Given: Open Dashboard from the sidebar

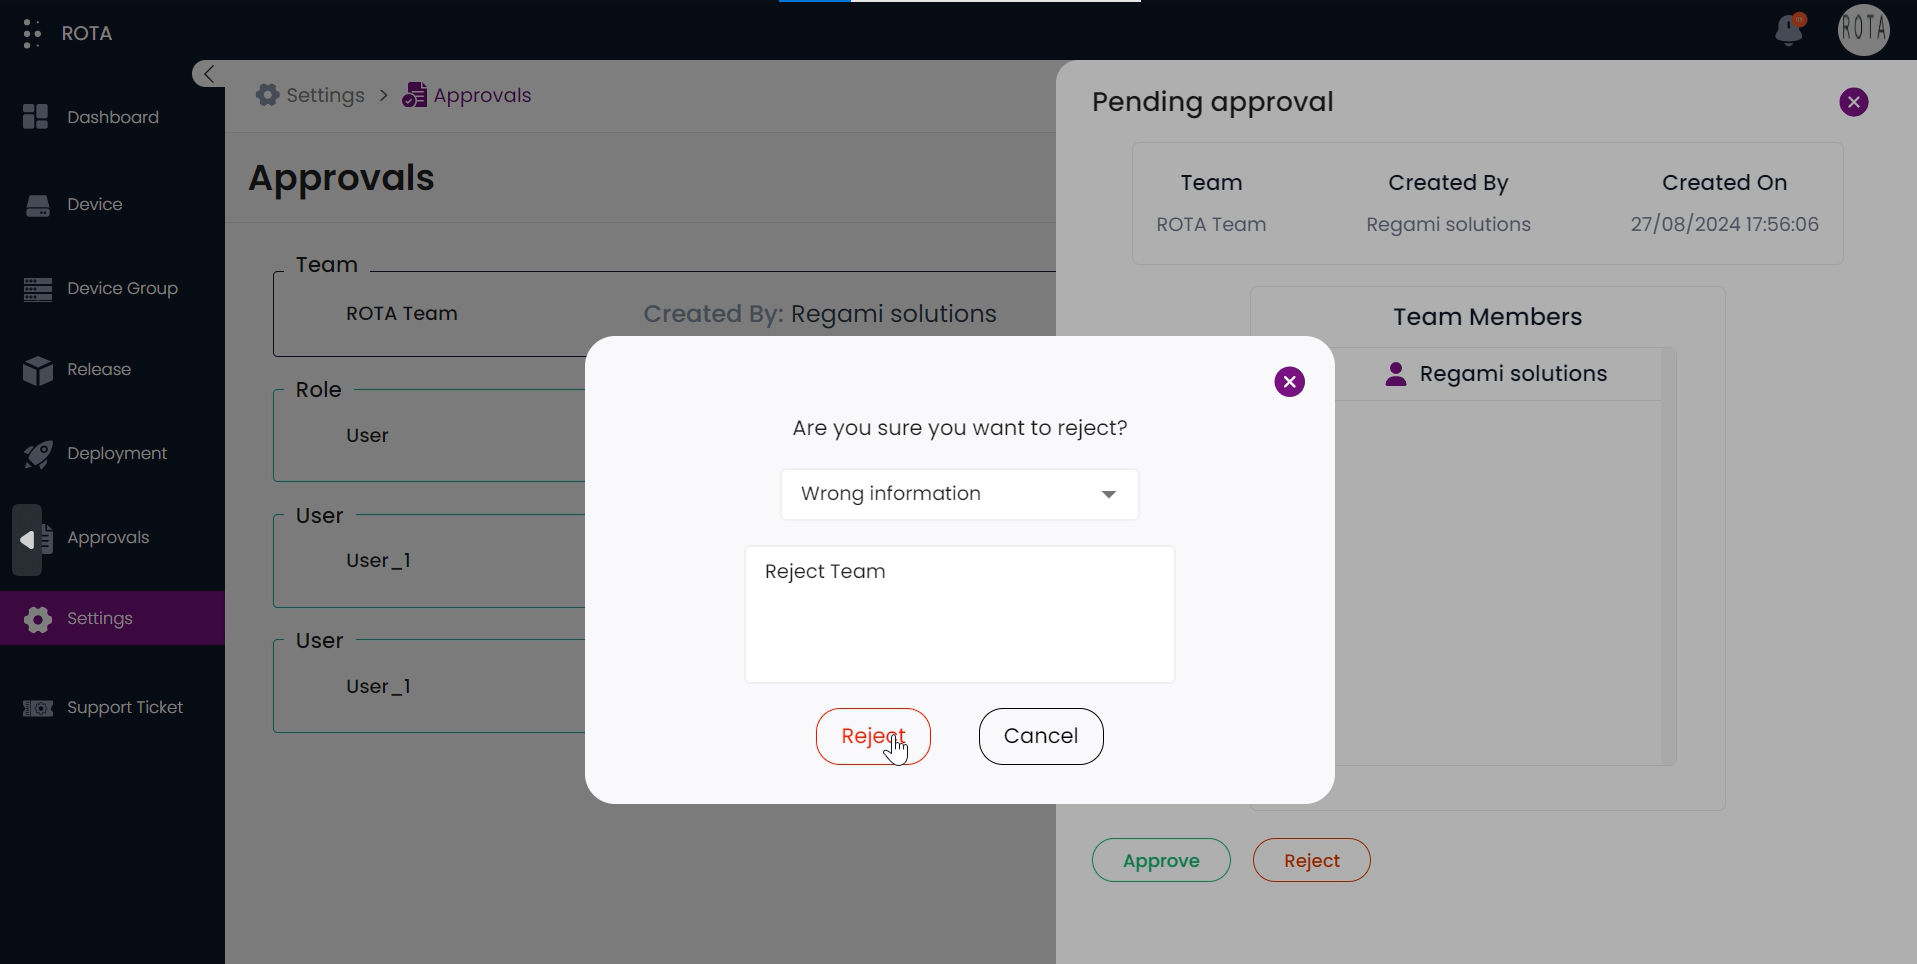Looking at the screenshot, I should [x=112, y=117].
